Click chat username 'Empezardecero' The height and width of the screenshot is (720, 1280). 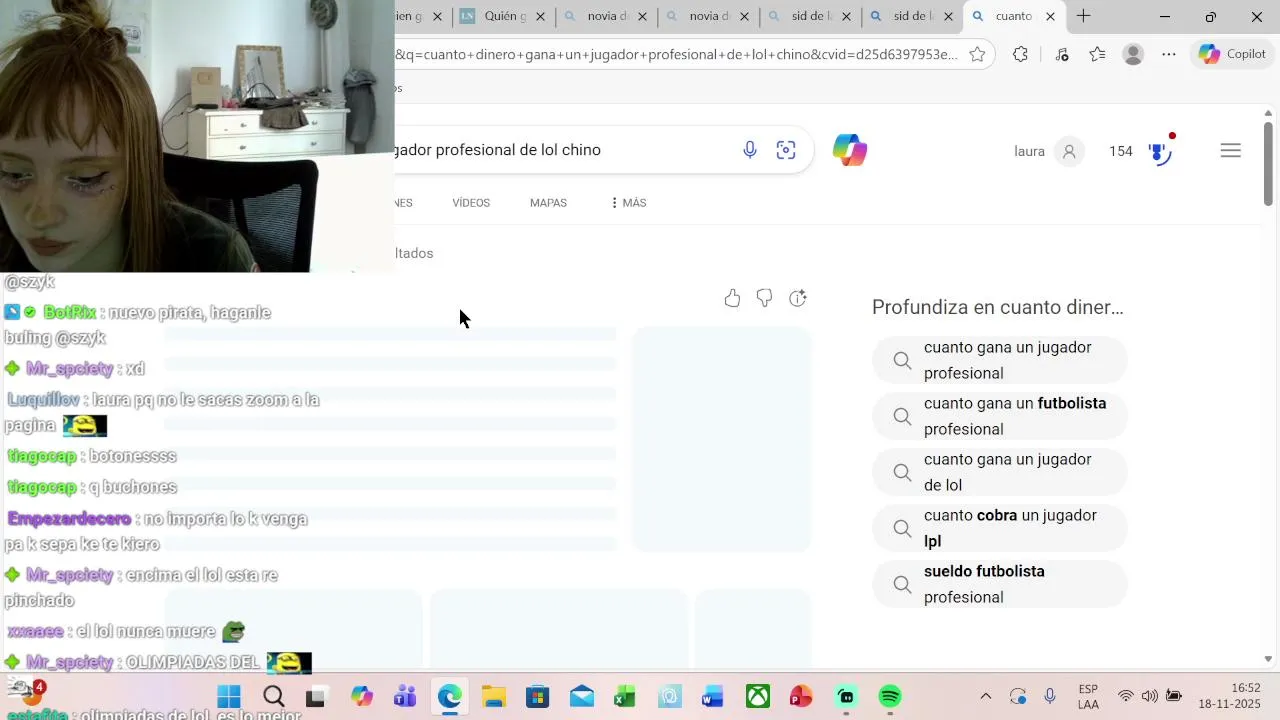(x=69, y=519)
